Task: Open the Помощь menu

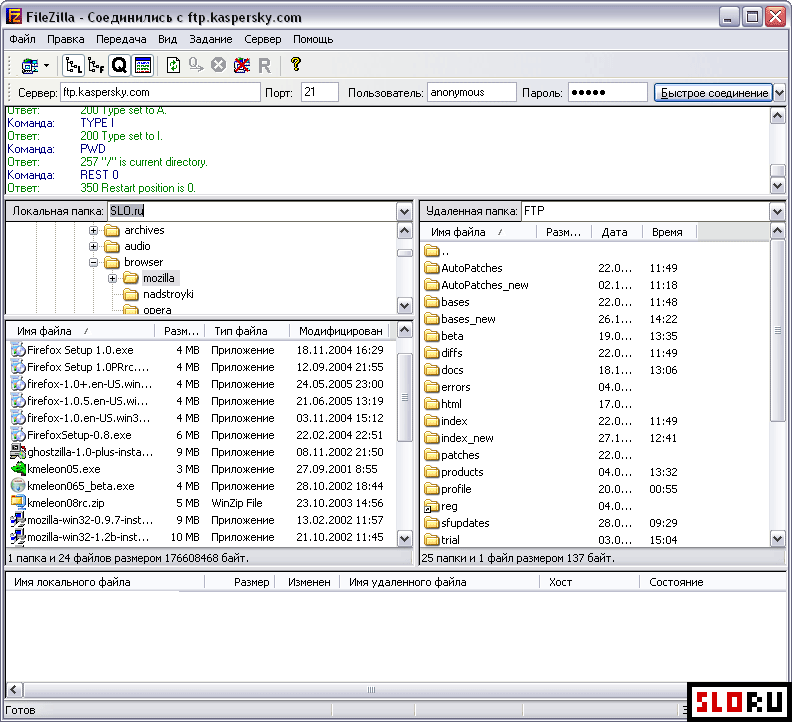Action: 313,39
